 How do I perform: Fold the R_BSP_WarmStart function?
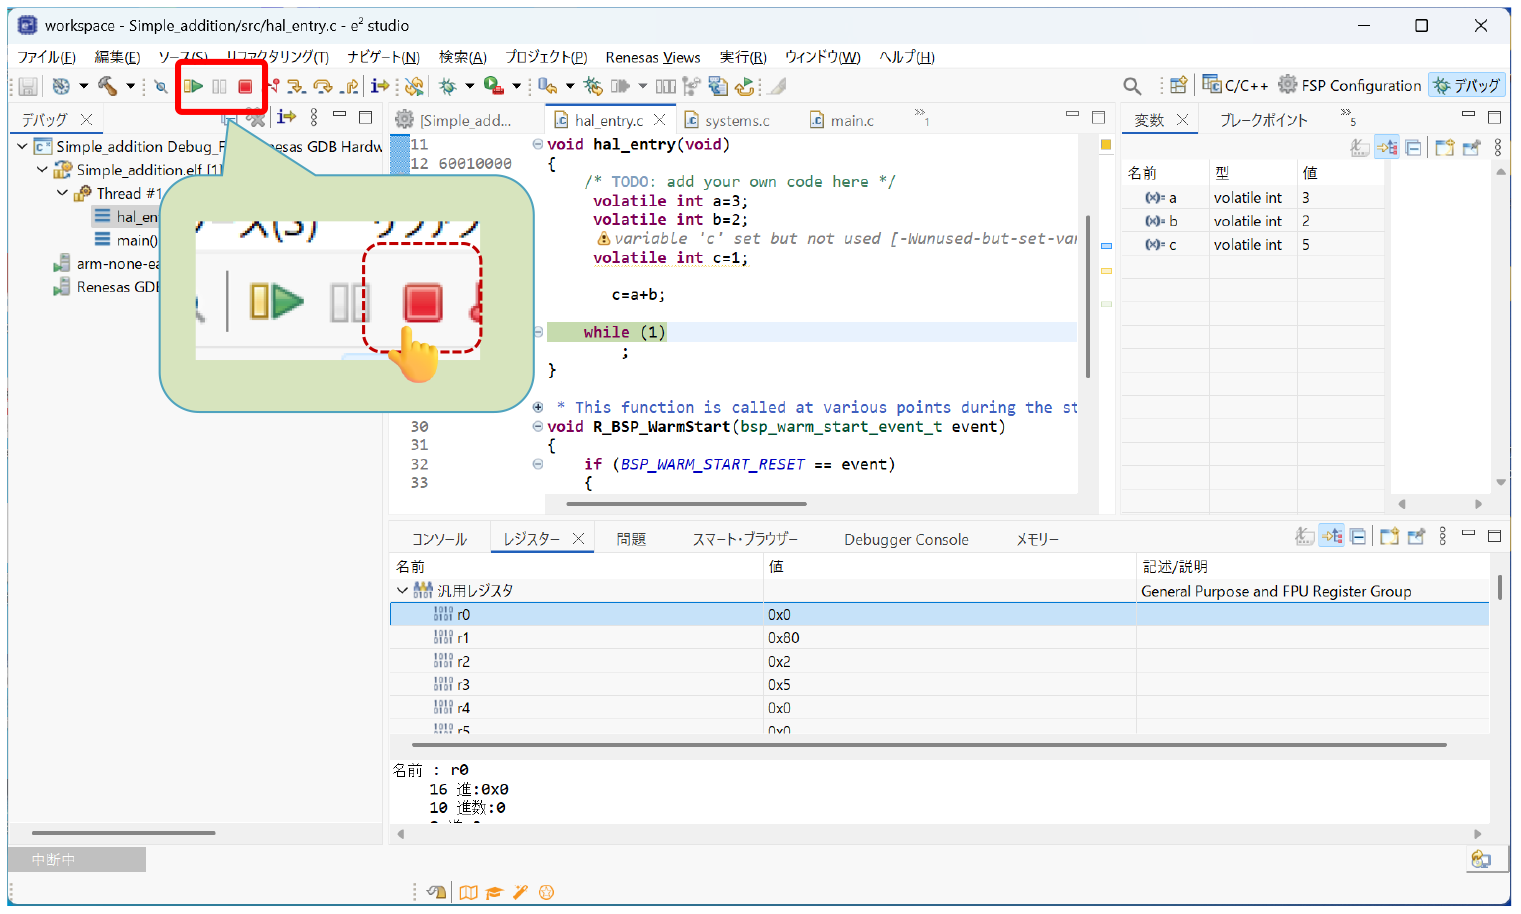click(x=538, y=426)
